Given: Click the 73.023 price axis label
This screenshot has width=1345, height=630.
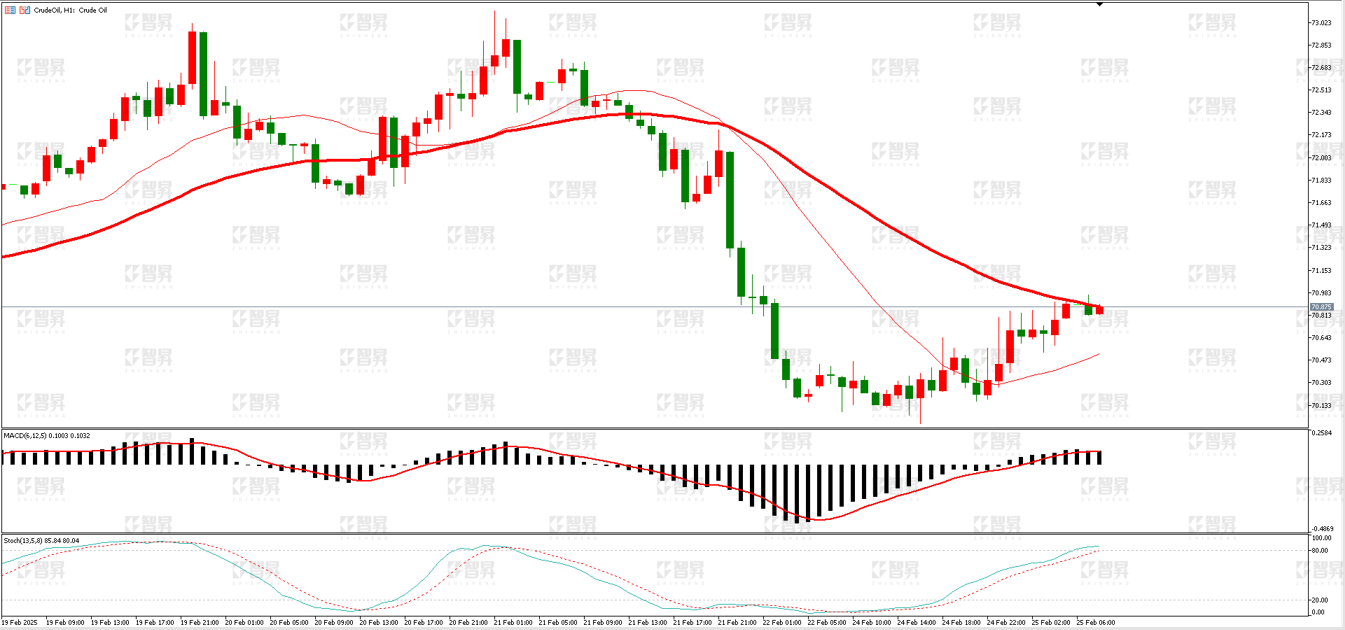Looking at the screenshot, I should [1320, 22].
